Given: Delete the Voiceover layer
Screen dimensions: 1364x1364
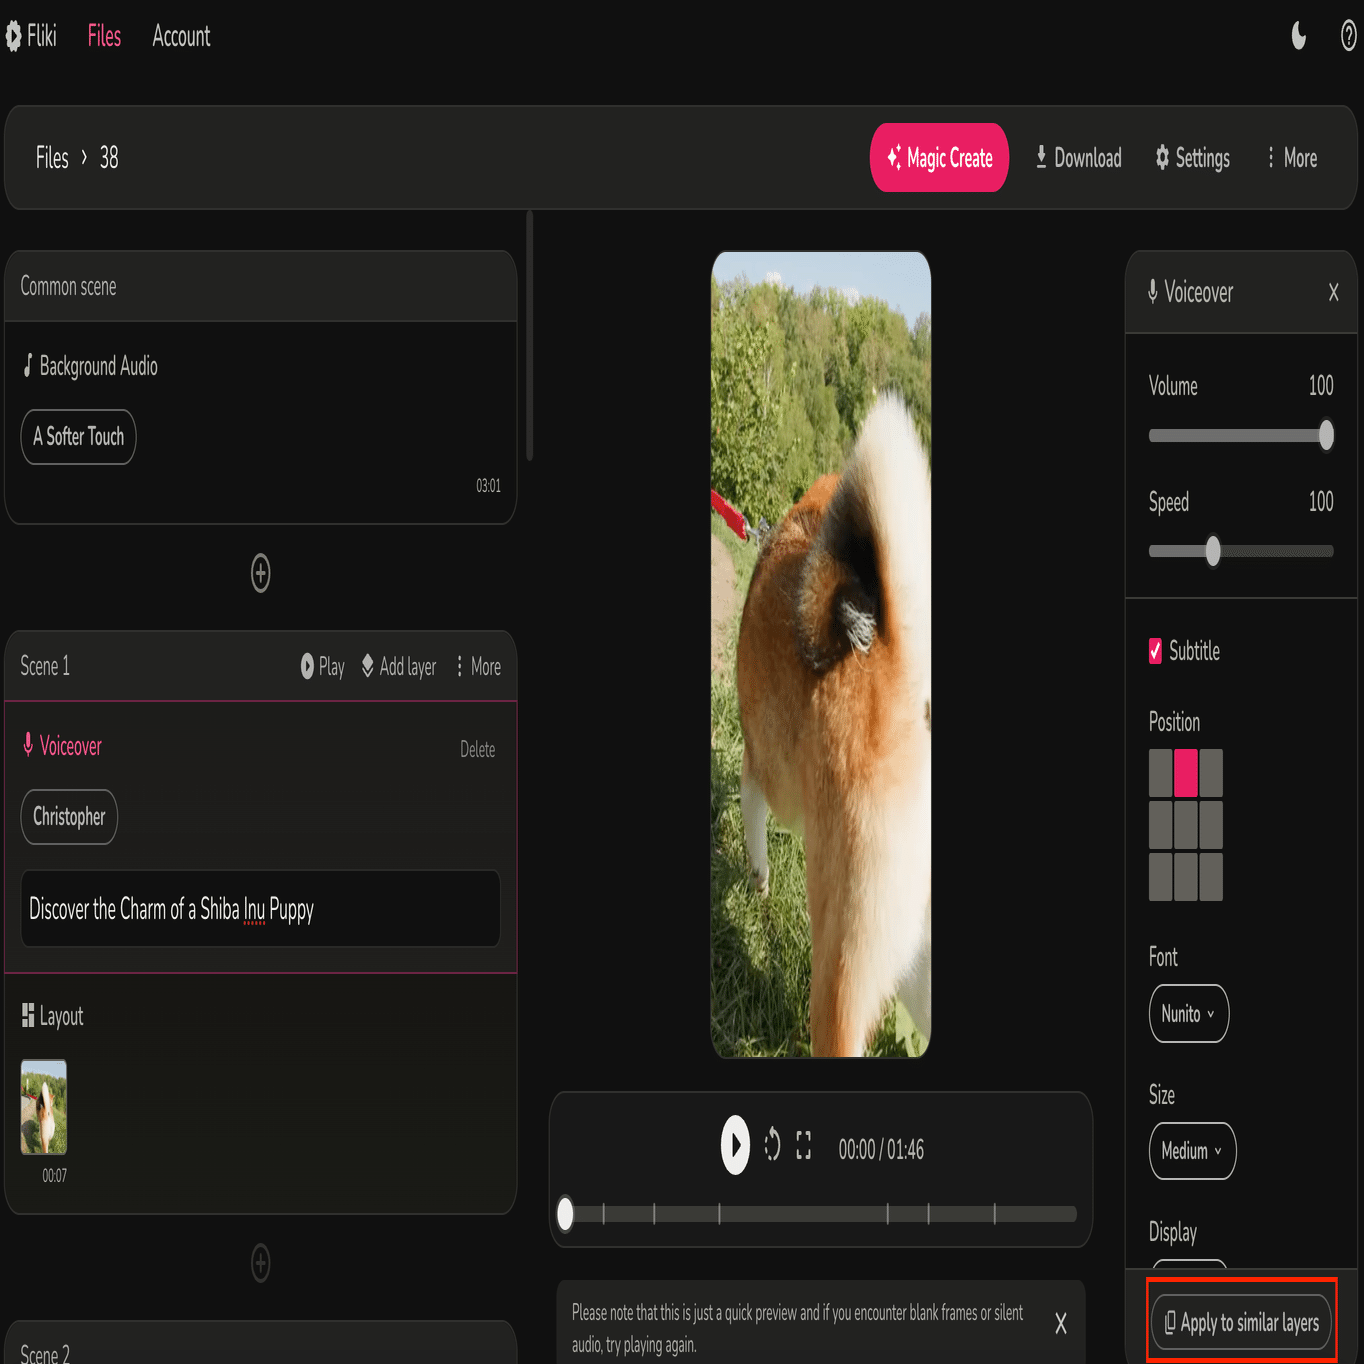Looking at the screenshot, I should point(477,749).
